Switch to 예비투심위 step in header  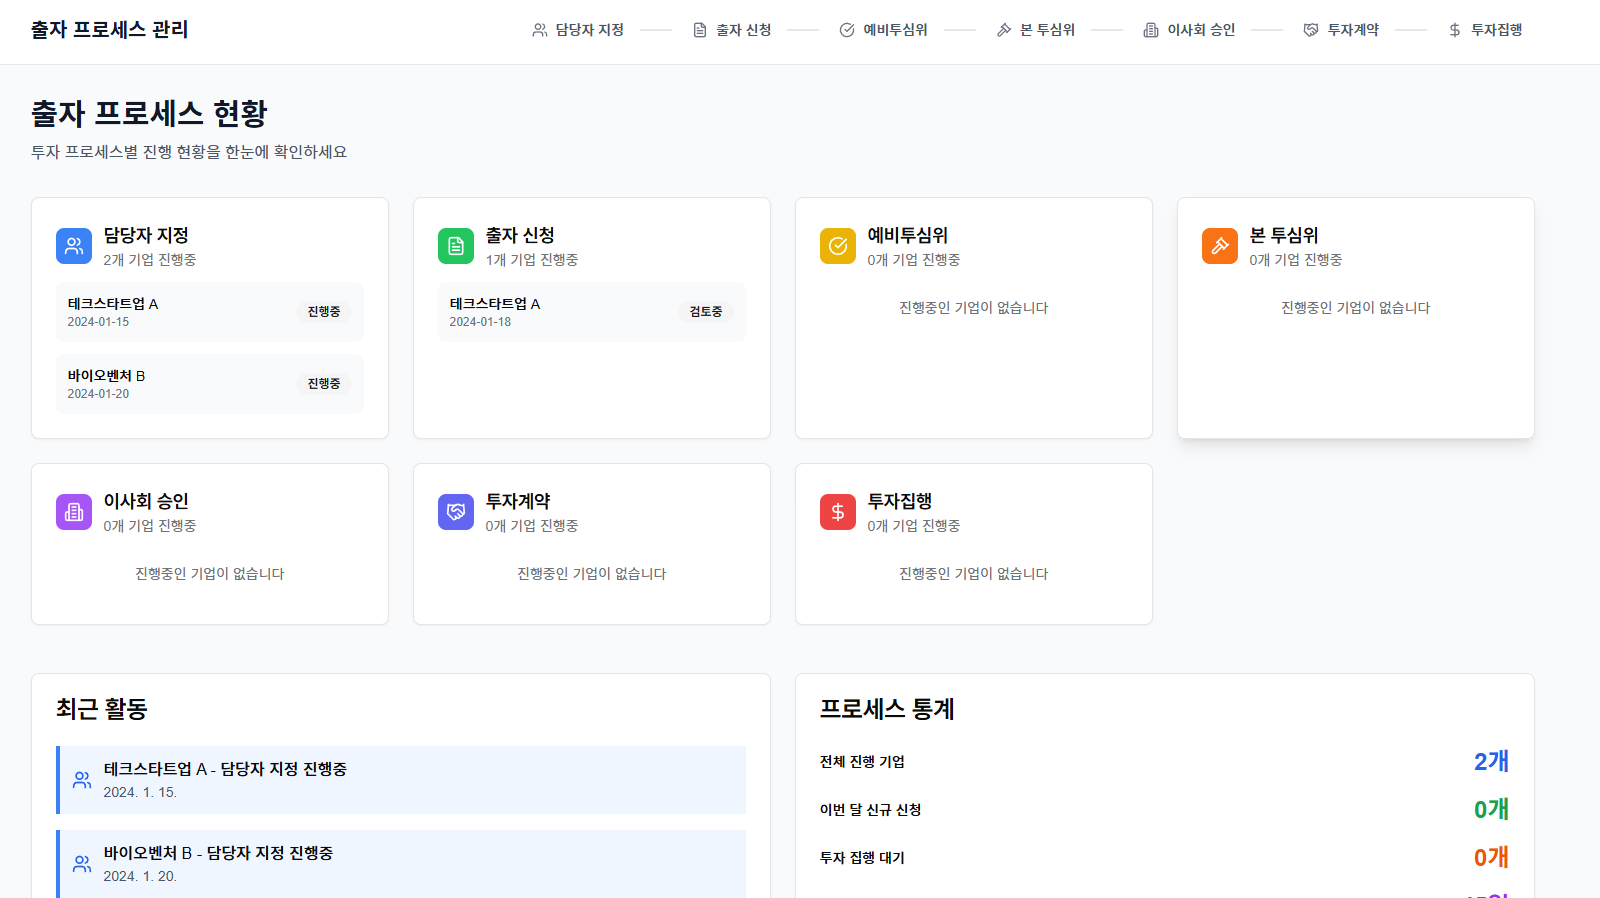pyautogui.click(x=884, y=30)
